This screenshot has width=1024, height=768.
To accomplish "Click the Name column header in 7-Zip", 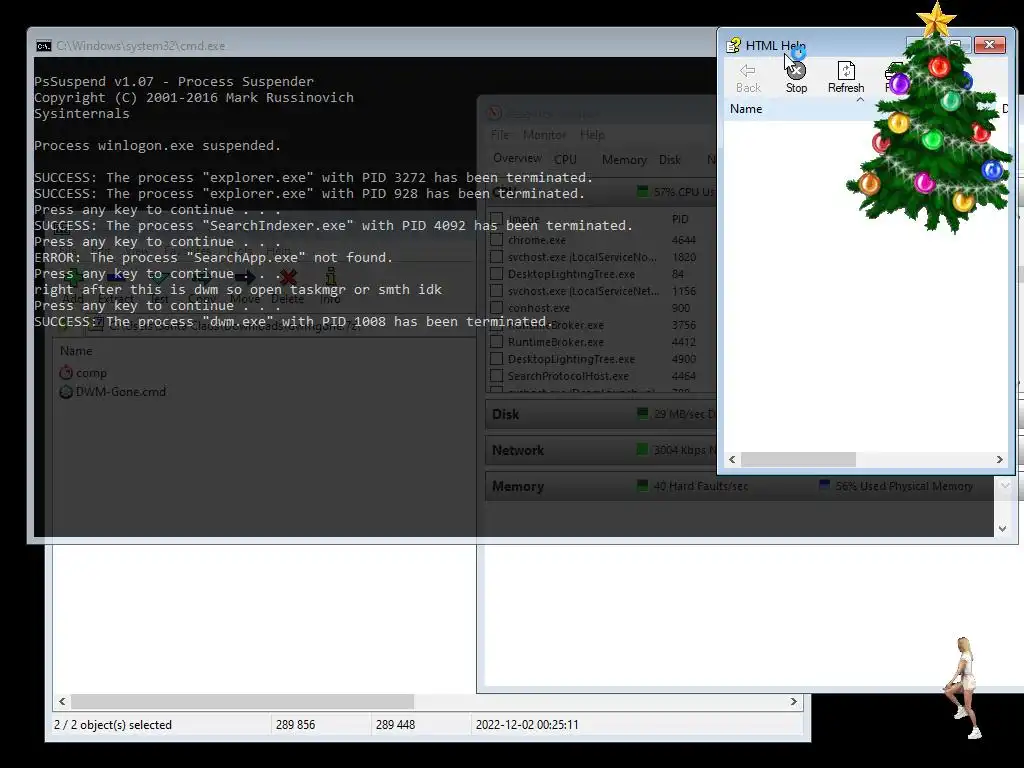I will click(76, 351).
